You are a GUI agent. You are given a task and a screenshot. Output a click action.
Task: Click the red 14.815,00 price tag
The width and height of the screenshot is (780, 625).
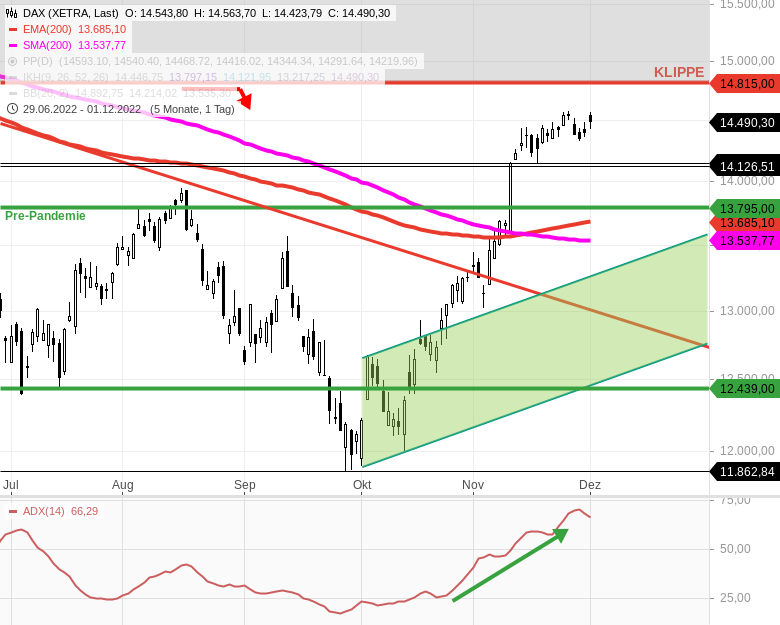coord(745,84)
